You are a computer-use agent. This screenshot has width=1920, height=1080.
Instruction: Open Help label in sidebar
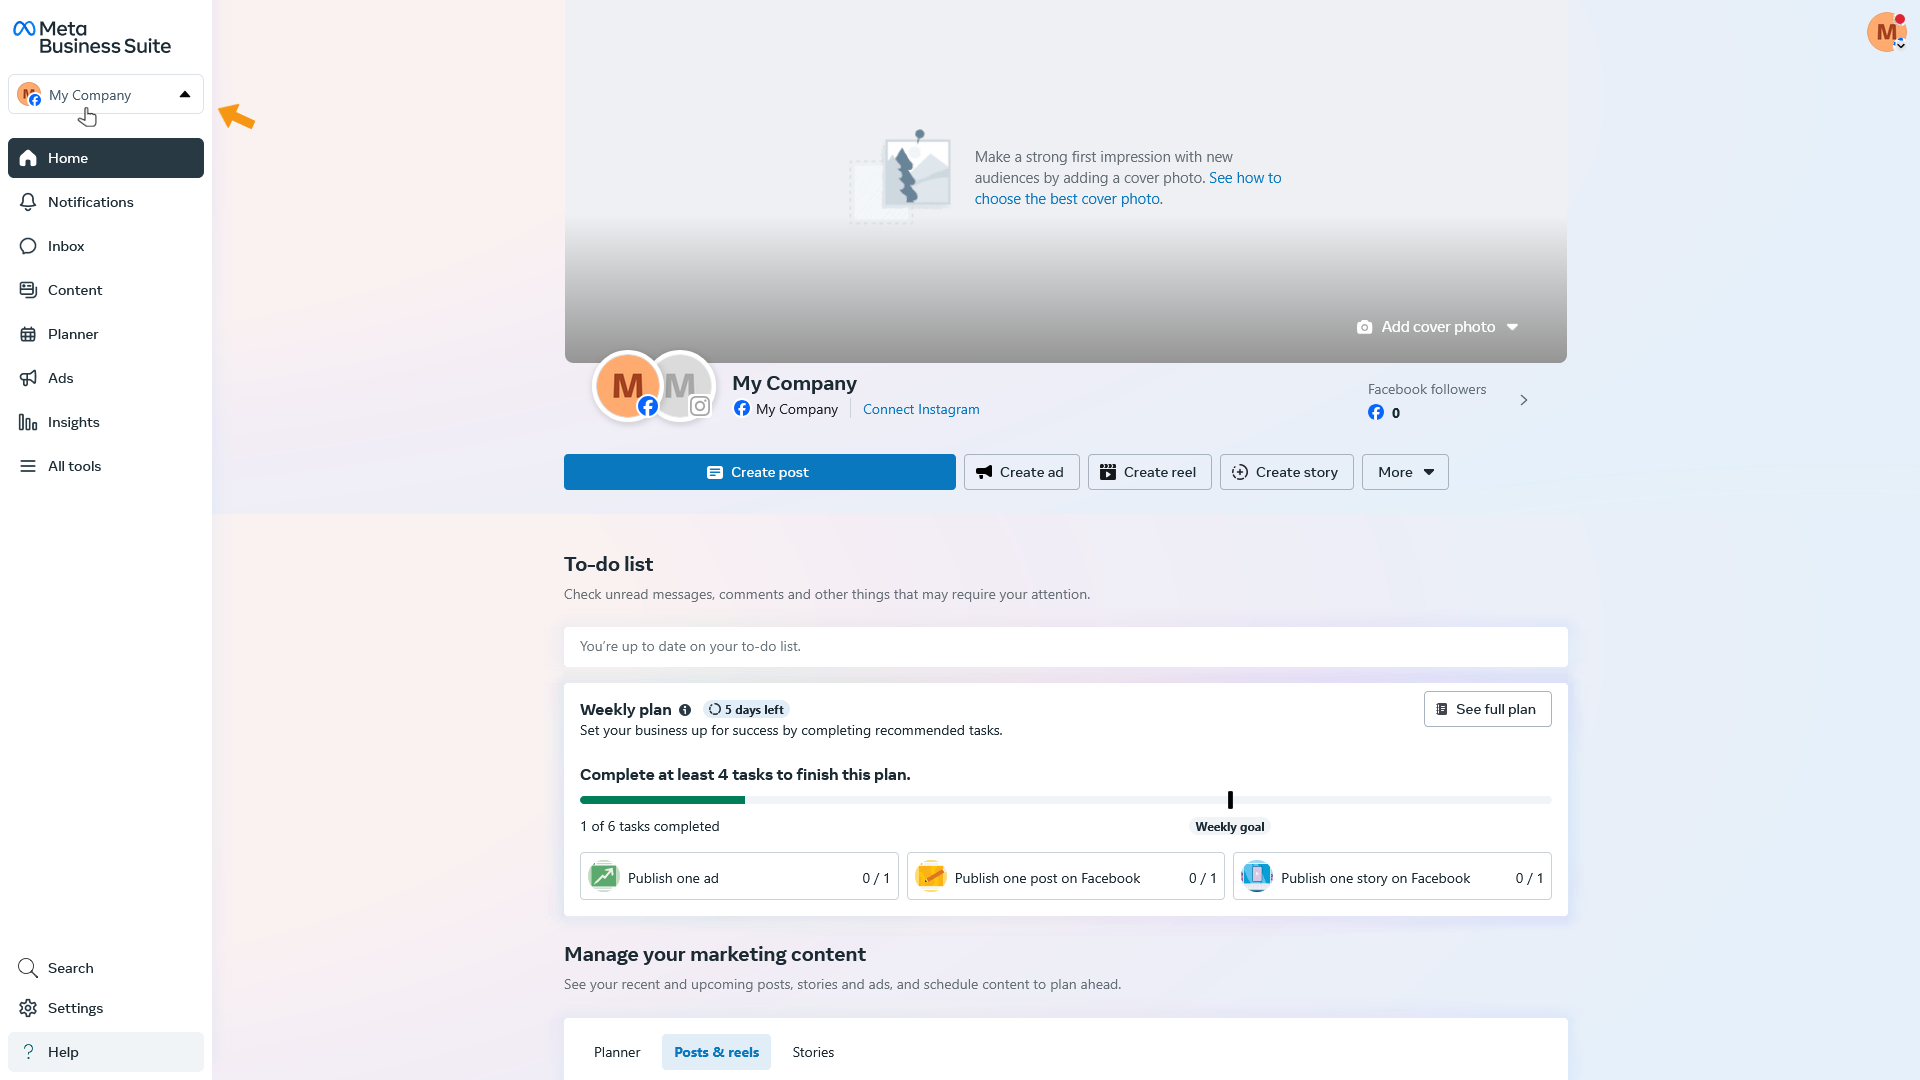[x=63, y=1052]
